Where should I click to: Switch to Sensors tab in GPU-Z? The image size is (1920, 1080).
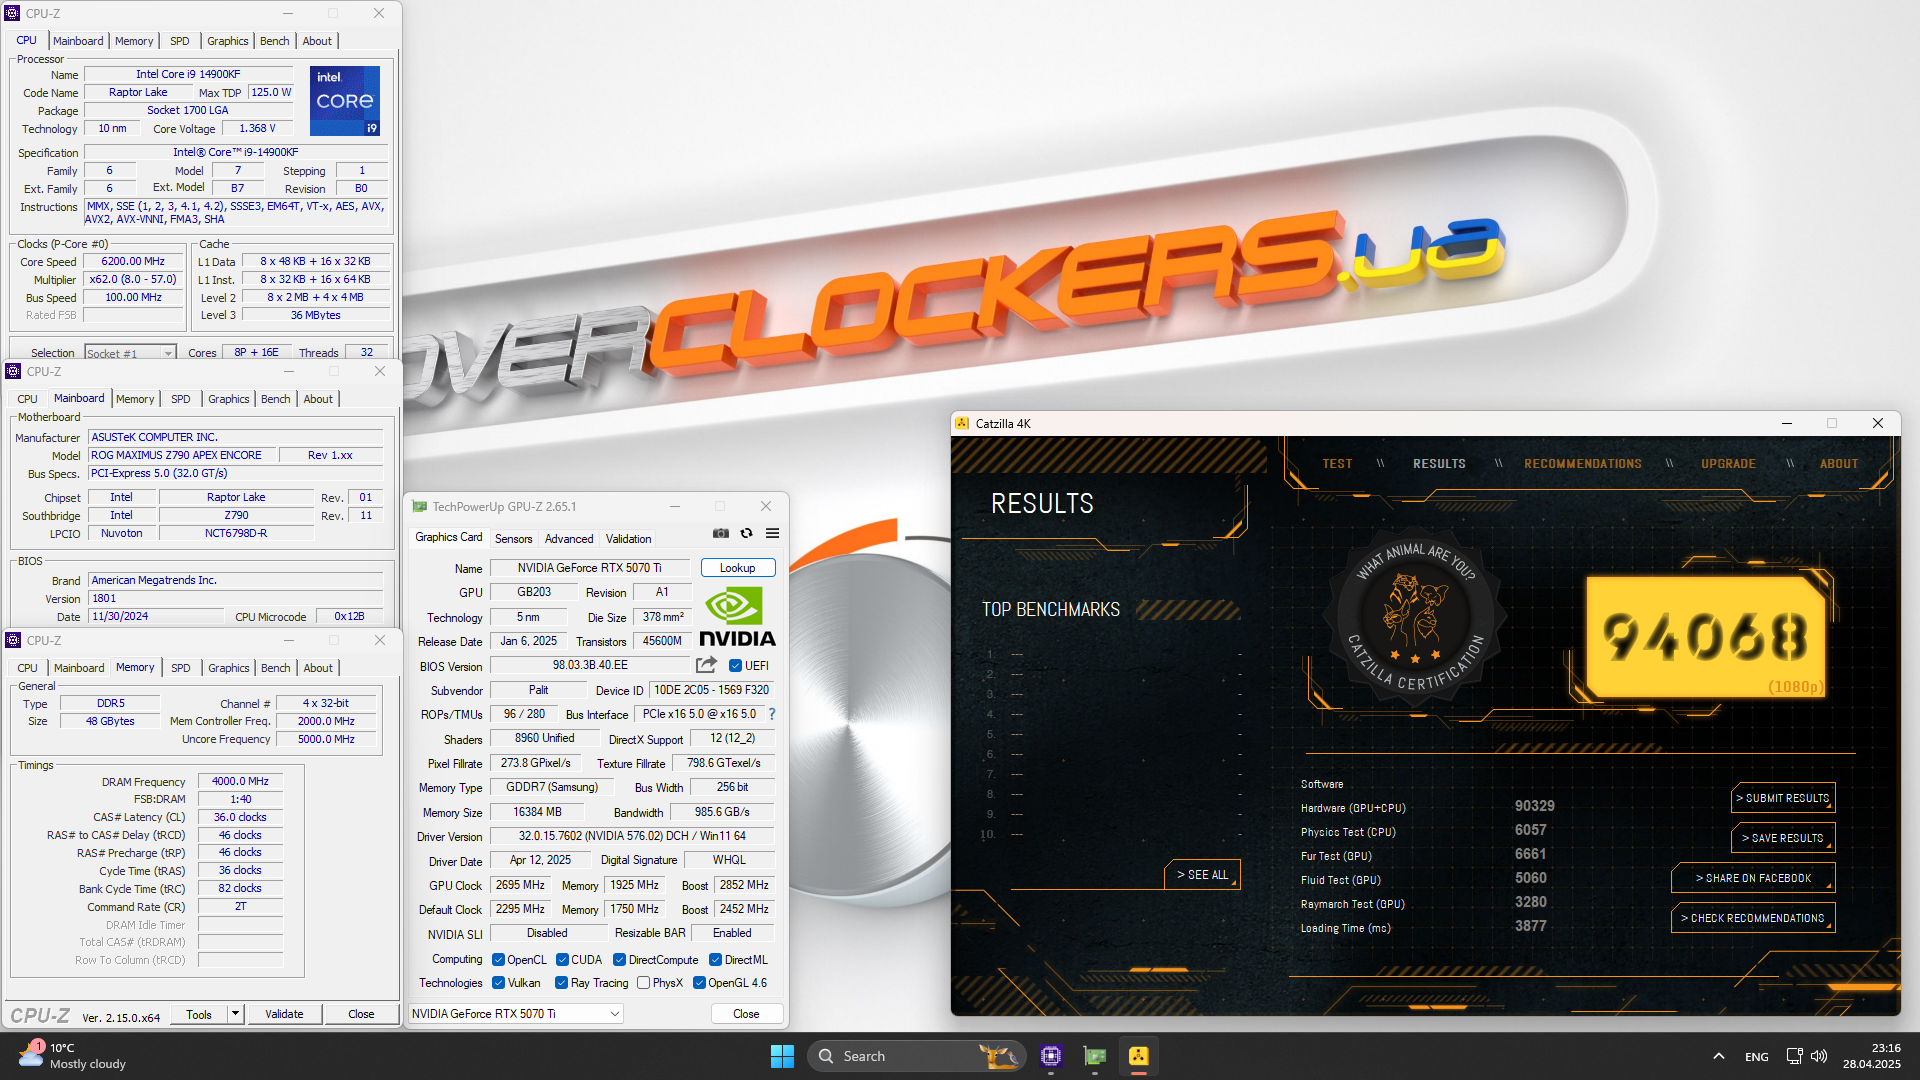pos(513,539)
